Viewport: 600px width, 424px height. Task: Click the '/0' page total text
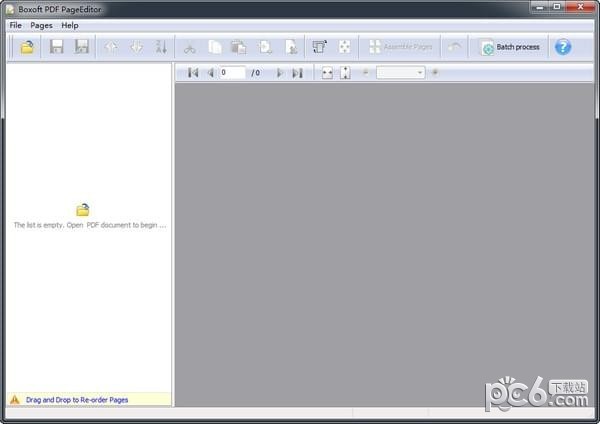[256, 73]
